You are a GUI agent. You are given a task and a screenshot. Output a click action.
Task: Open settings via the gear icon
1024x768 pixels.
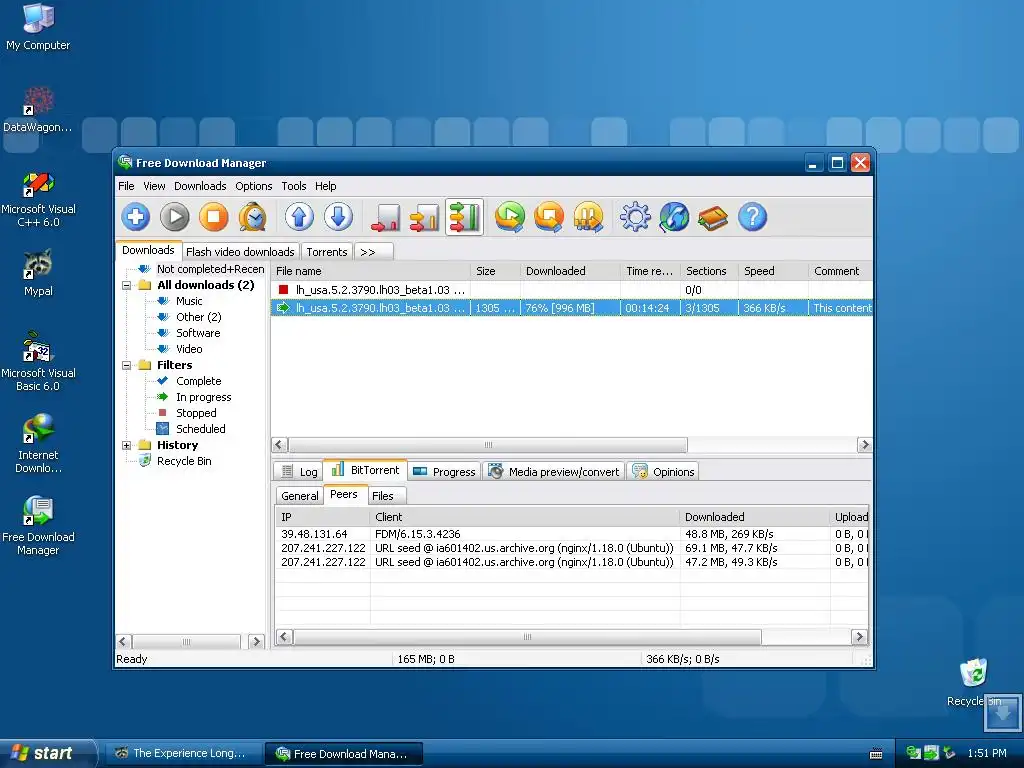tap(635, 217)
